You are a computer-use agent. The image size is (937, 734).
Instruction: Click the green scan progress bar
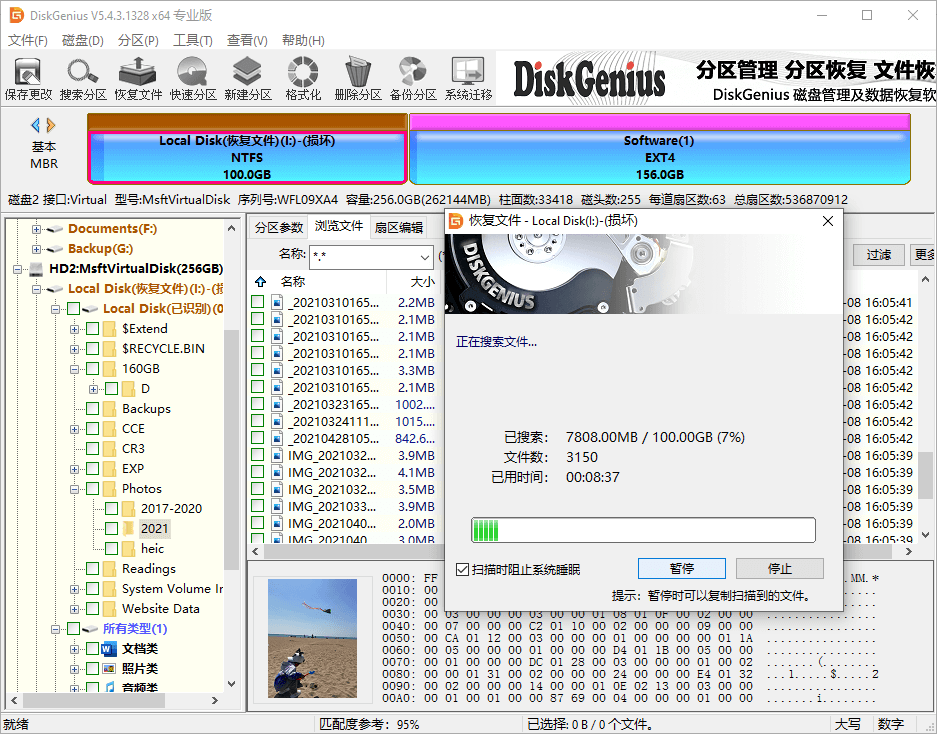coord(643,530)
